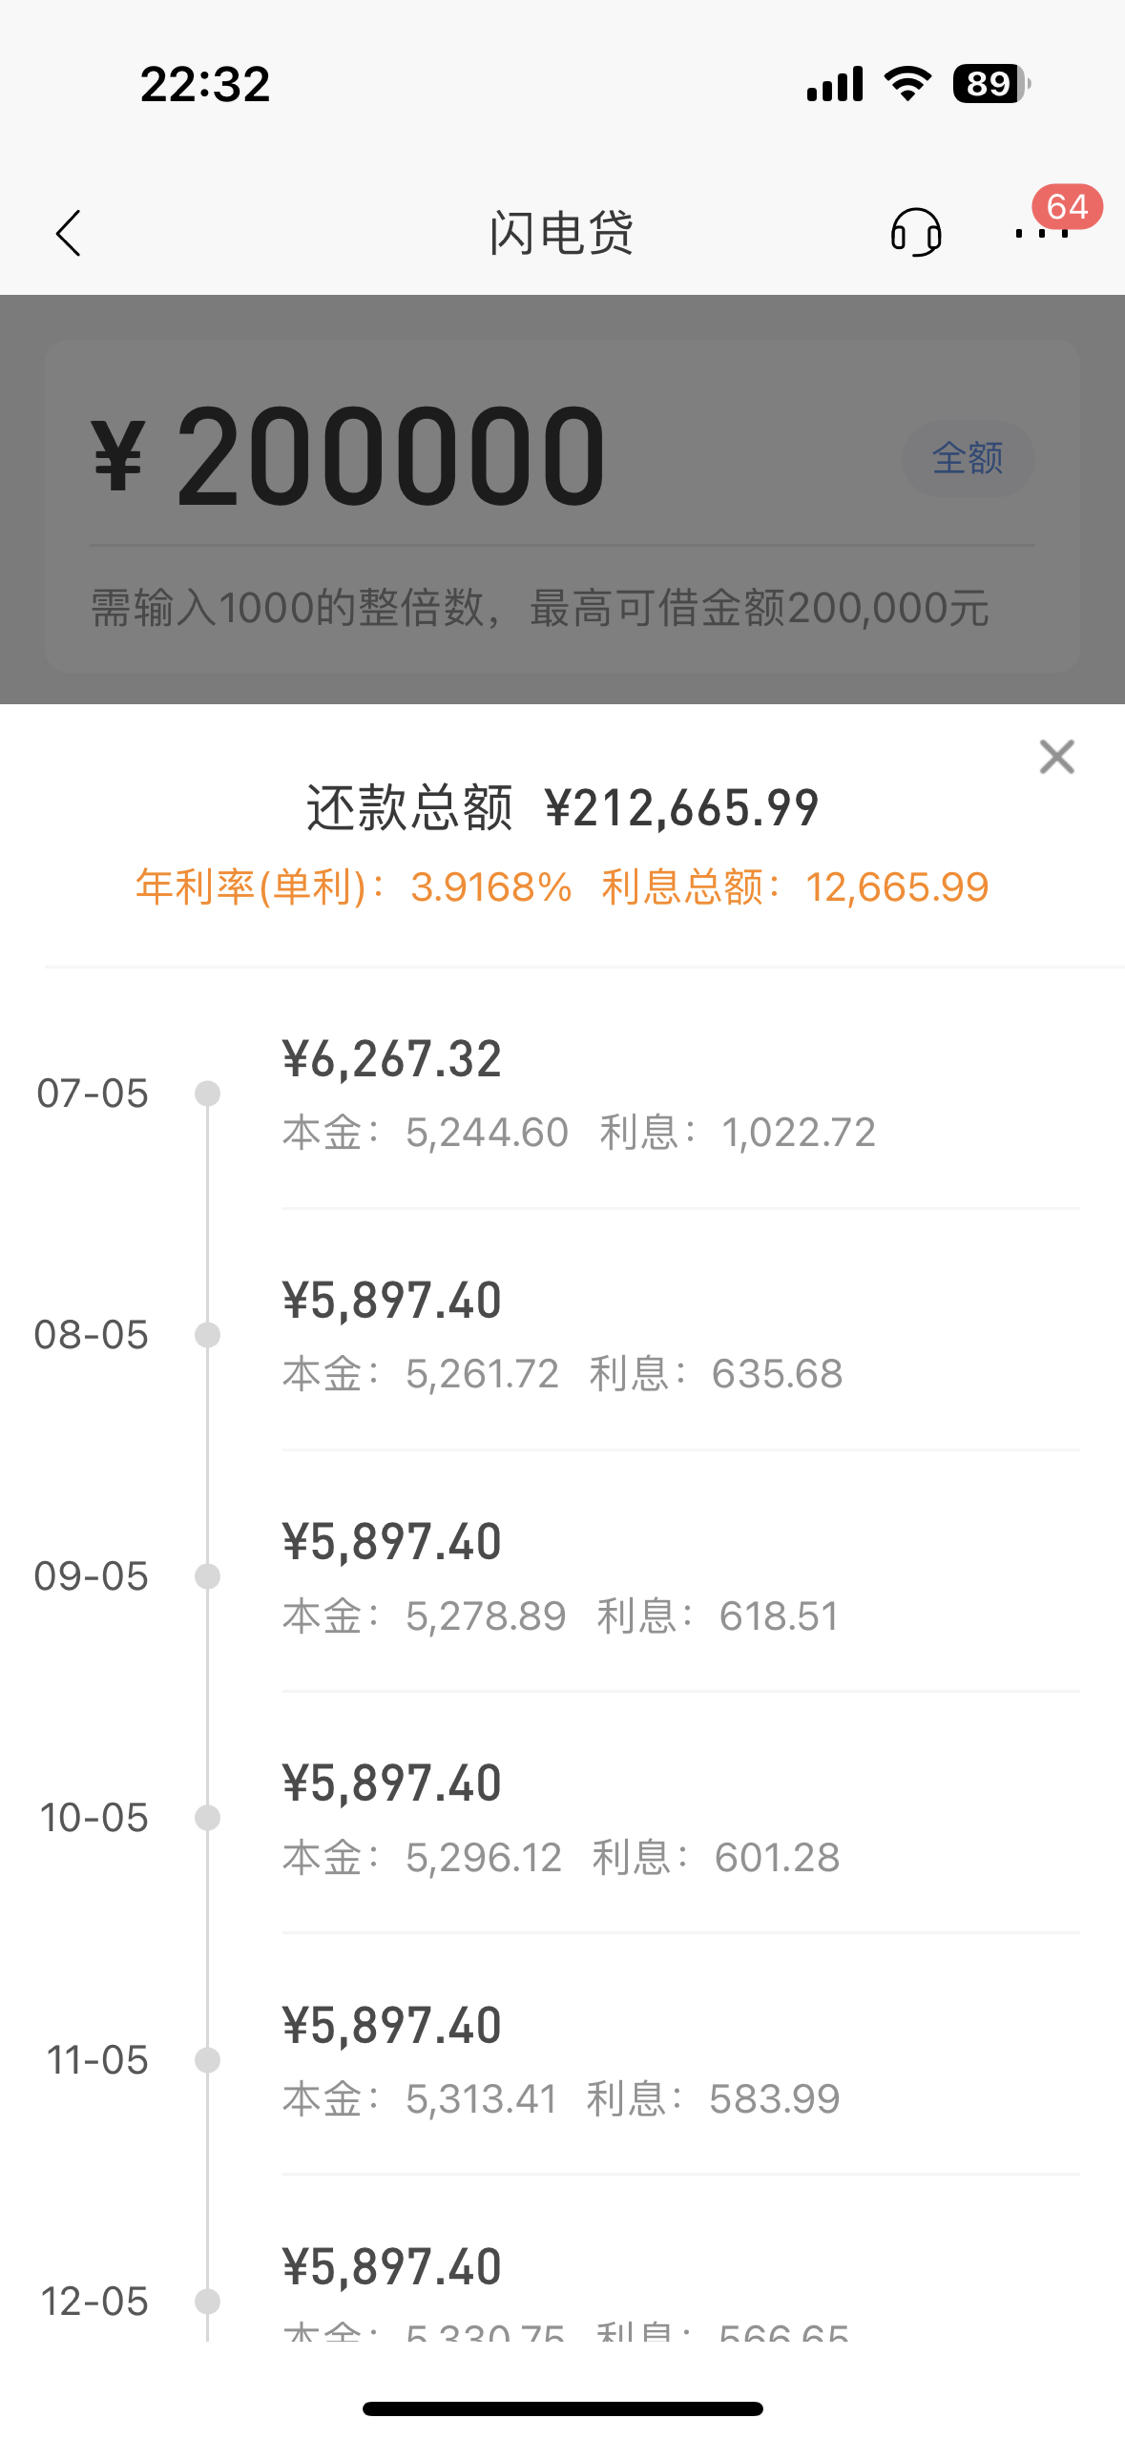
Task: Tap the 闪电贷 page title
Action: pyautogui.click(x=561, y=233)
